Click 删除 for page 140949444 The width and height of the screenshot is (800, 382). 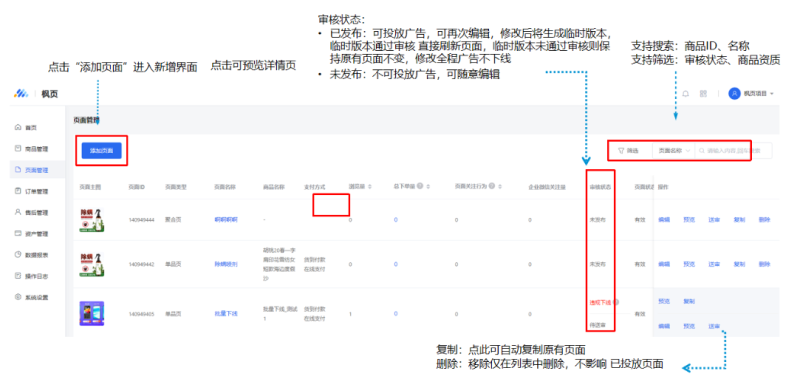click(764, 220)
